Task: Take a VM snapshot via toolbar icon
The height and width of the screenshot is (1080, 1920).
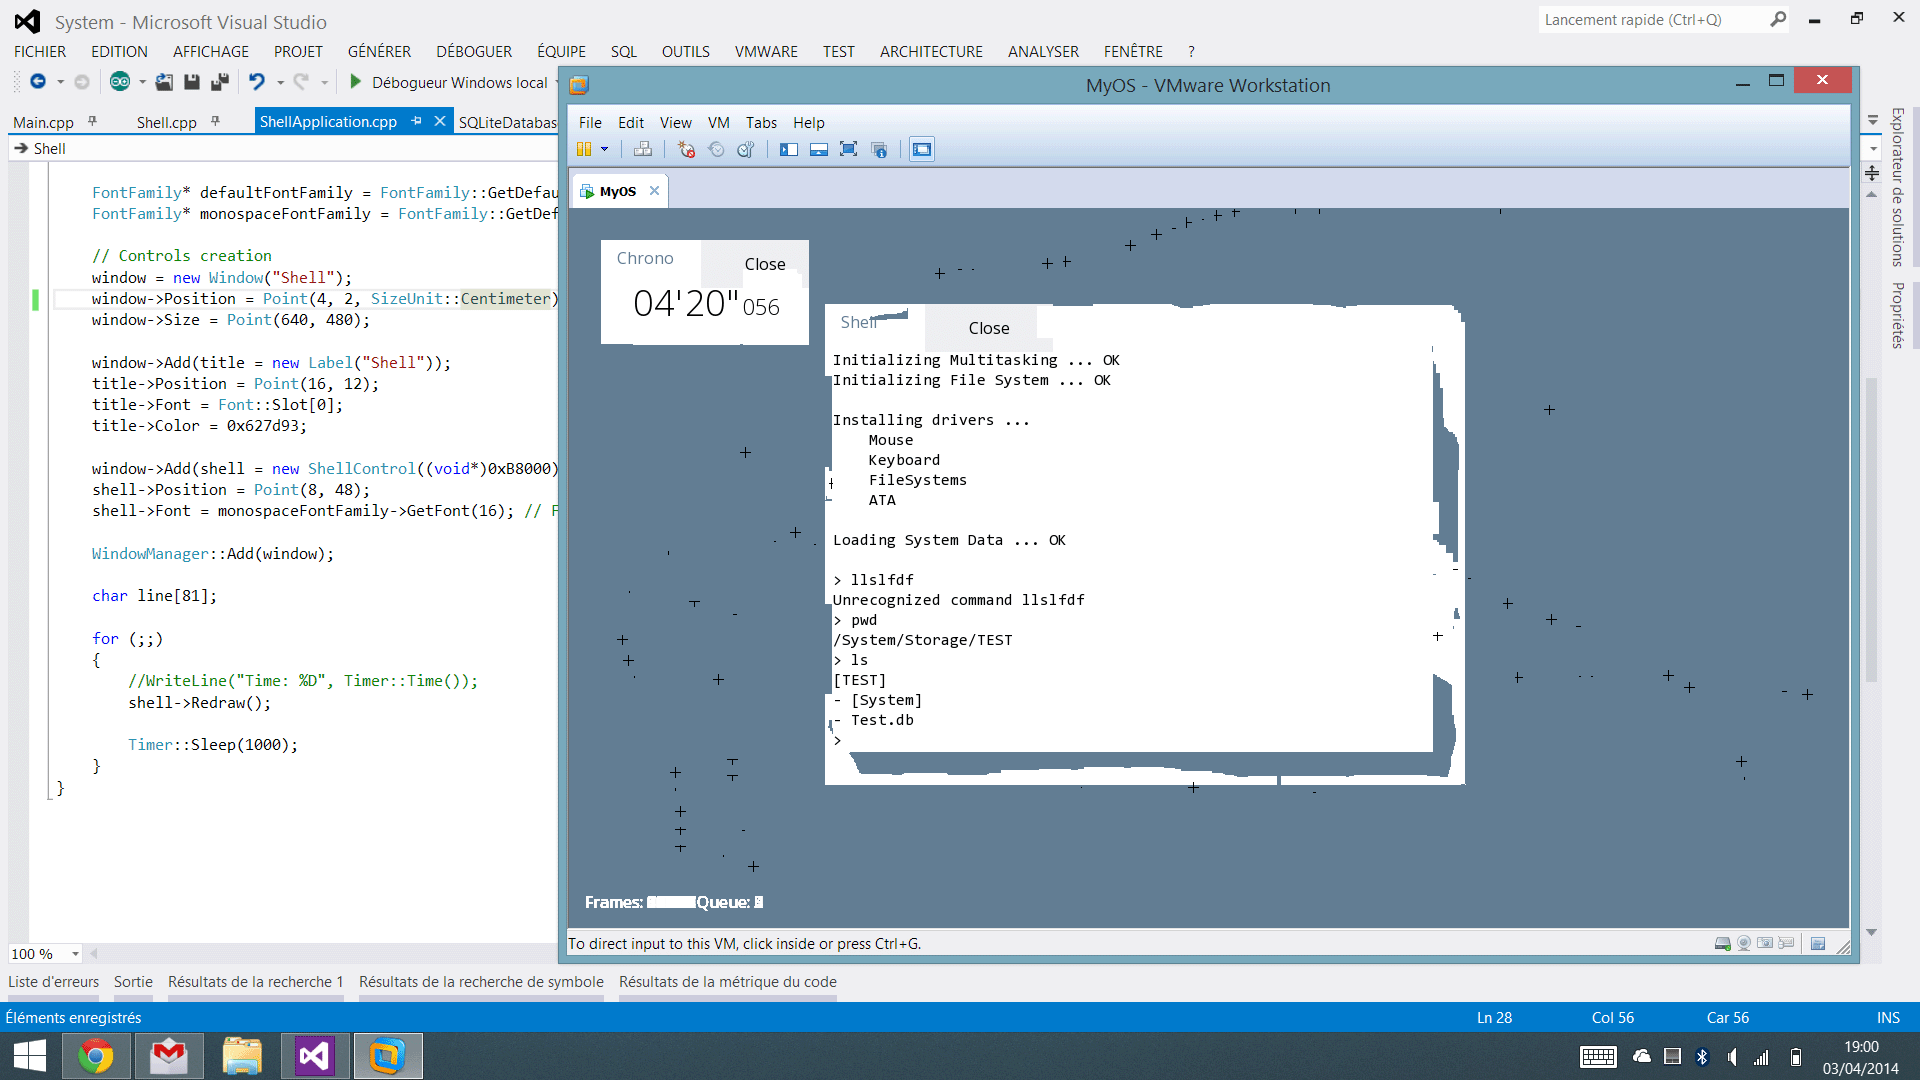Action: point(686,149)
